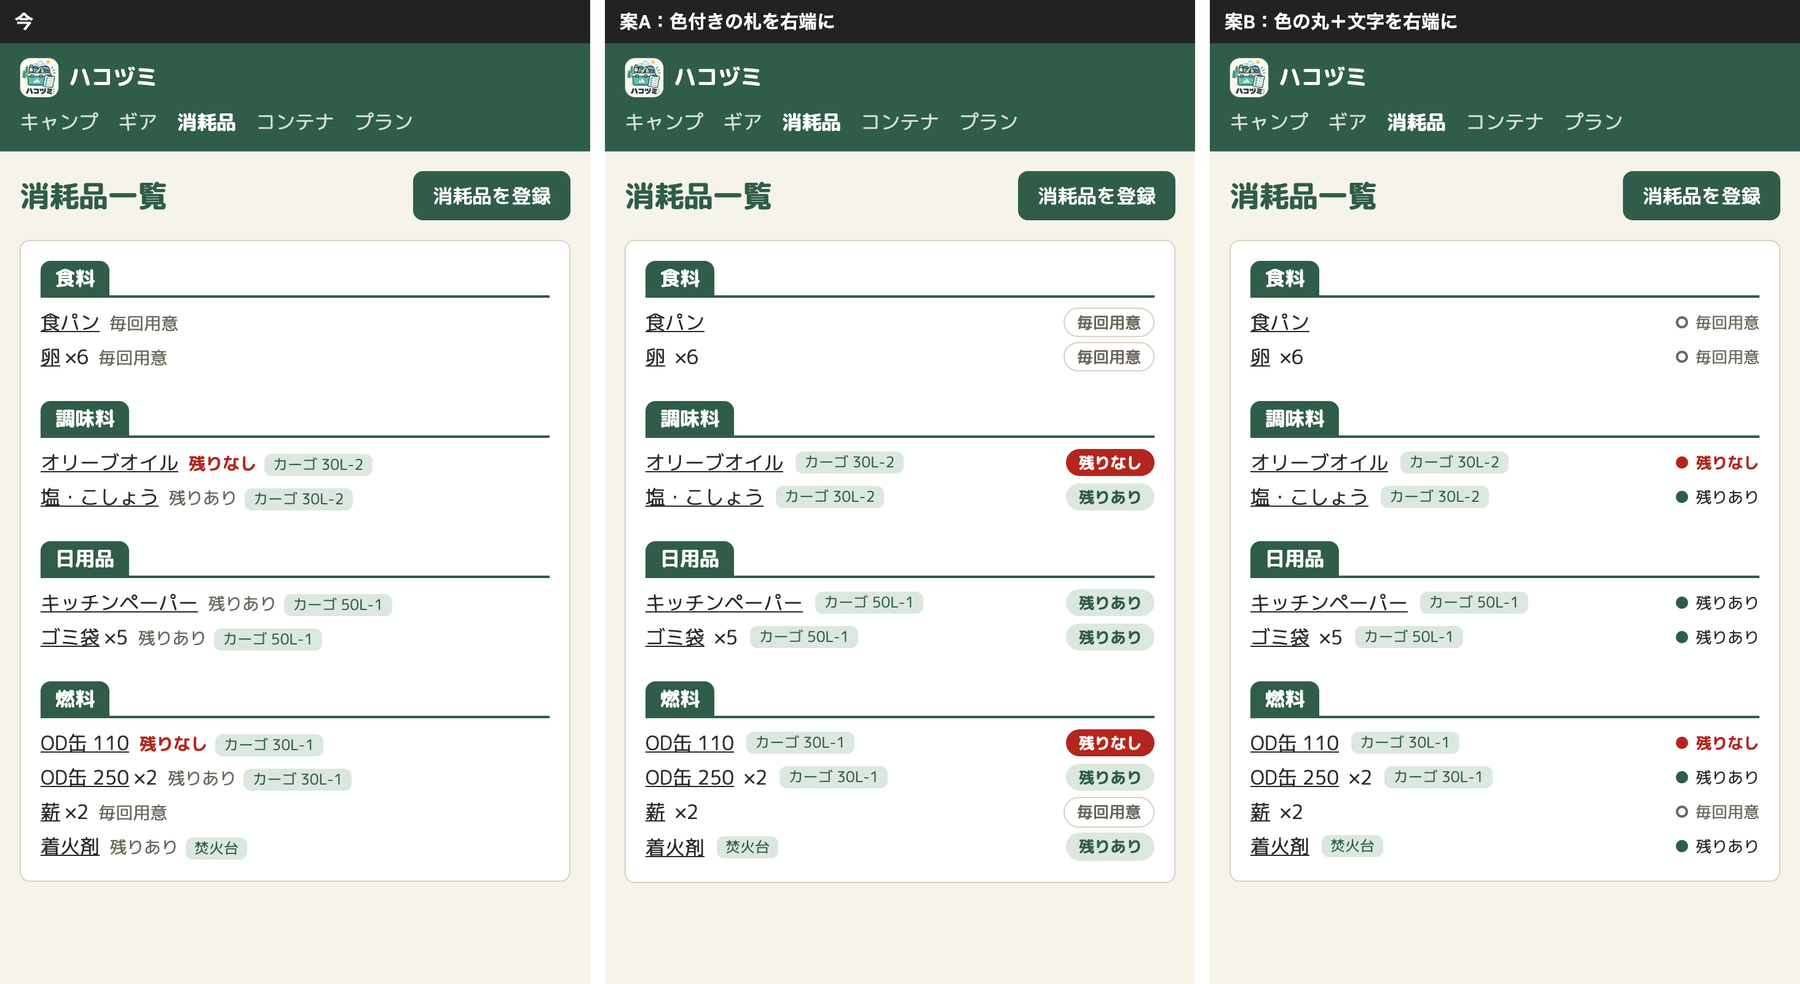Click the ハコヅミ logo icon in 今 panel
1800x984 pixels.
click(x=39, y=77)
